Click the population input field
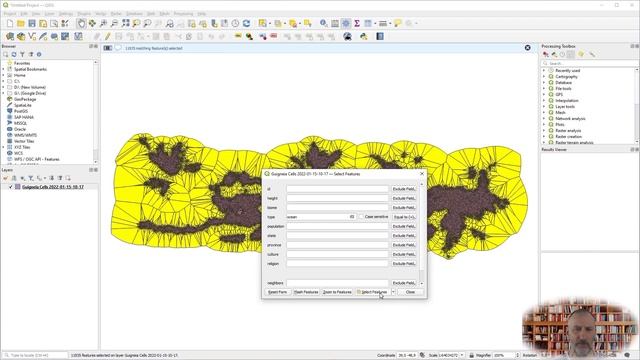Screen dimensions: 640x360 [x=337, y=226]
